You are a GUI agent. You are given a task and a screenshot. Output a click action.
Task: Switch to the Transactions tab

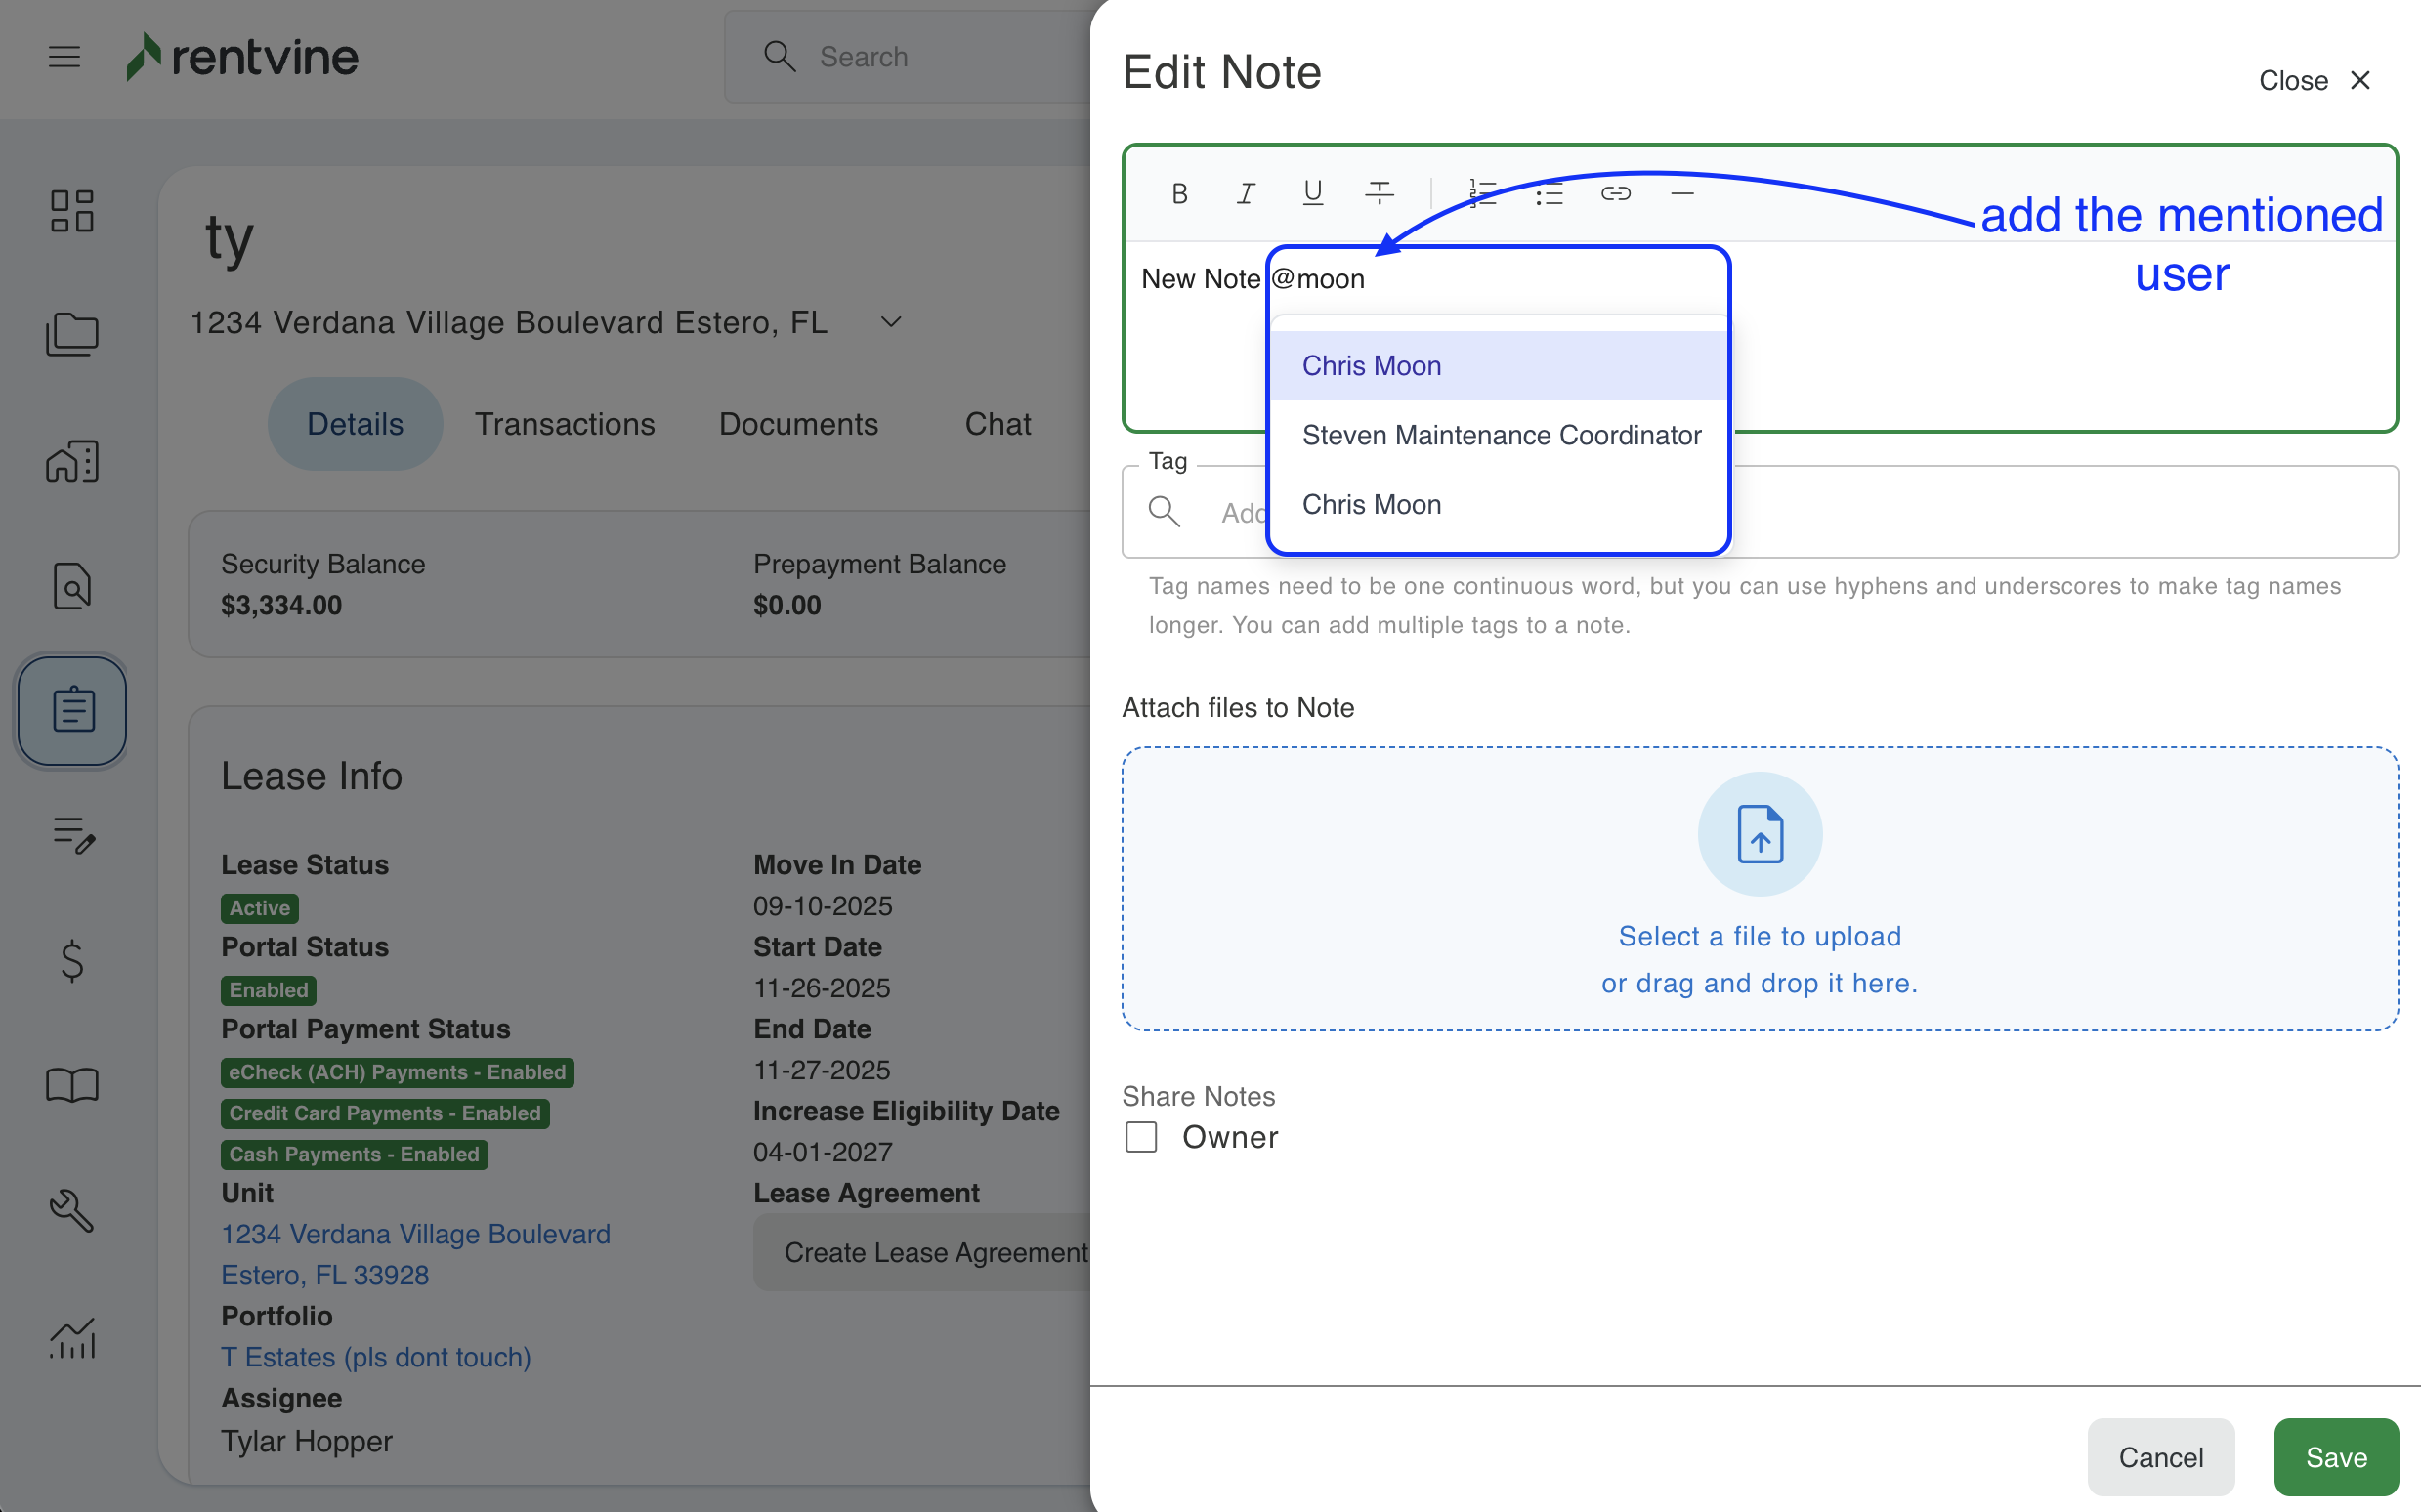click(564, 424)
